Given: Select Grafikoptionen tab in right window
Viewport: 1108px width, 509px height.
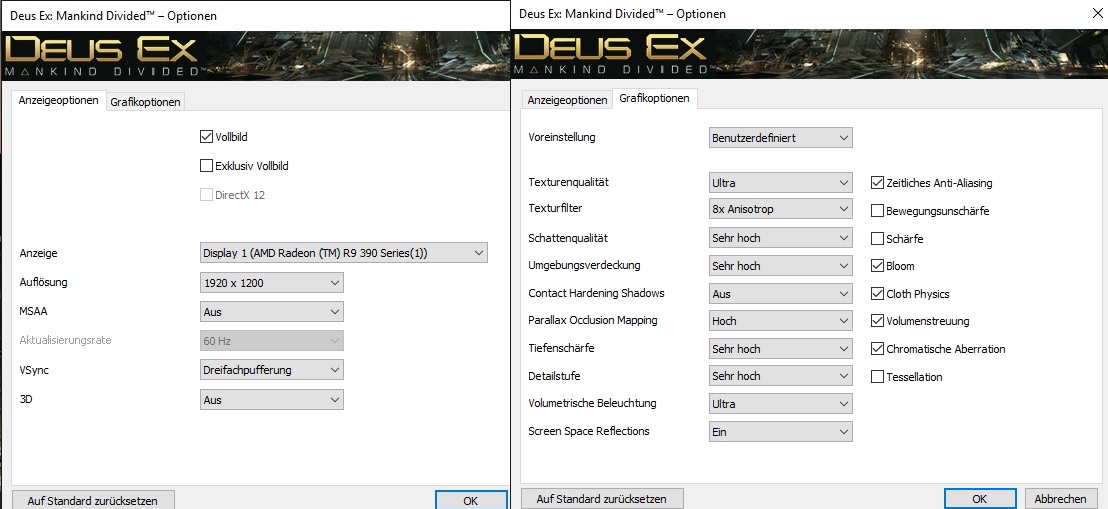Looking at the screenshot, I should click(654, 99).
